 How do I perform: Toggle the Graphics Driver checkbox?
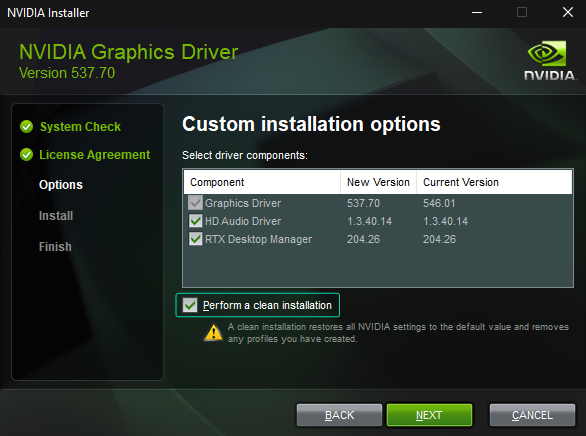point(195,203)
